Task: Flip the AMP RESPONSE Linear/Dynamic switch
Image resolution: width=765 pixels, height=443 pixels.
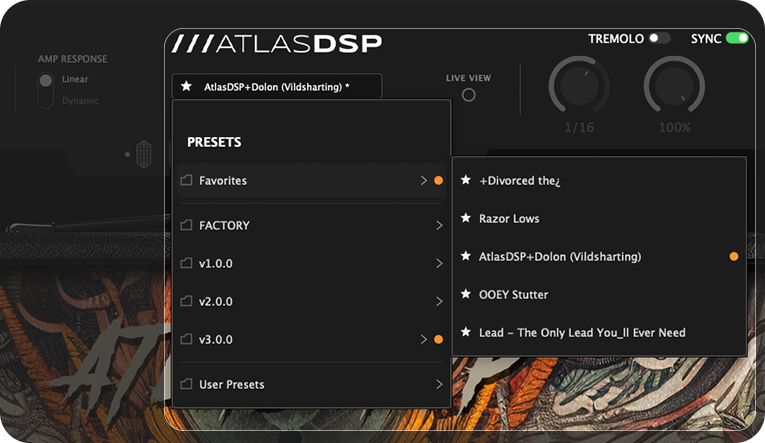Action: (x=46, y=90)
